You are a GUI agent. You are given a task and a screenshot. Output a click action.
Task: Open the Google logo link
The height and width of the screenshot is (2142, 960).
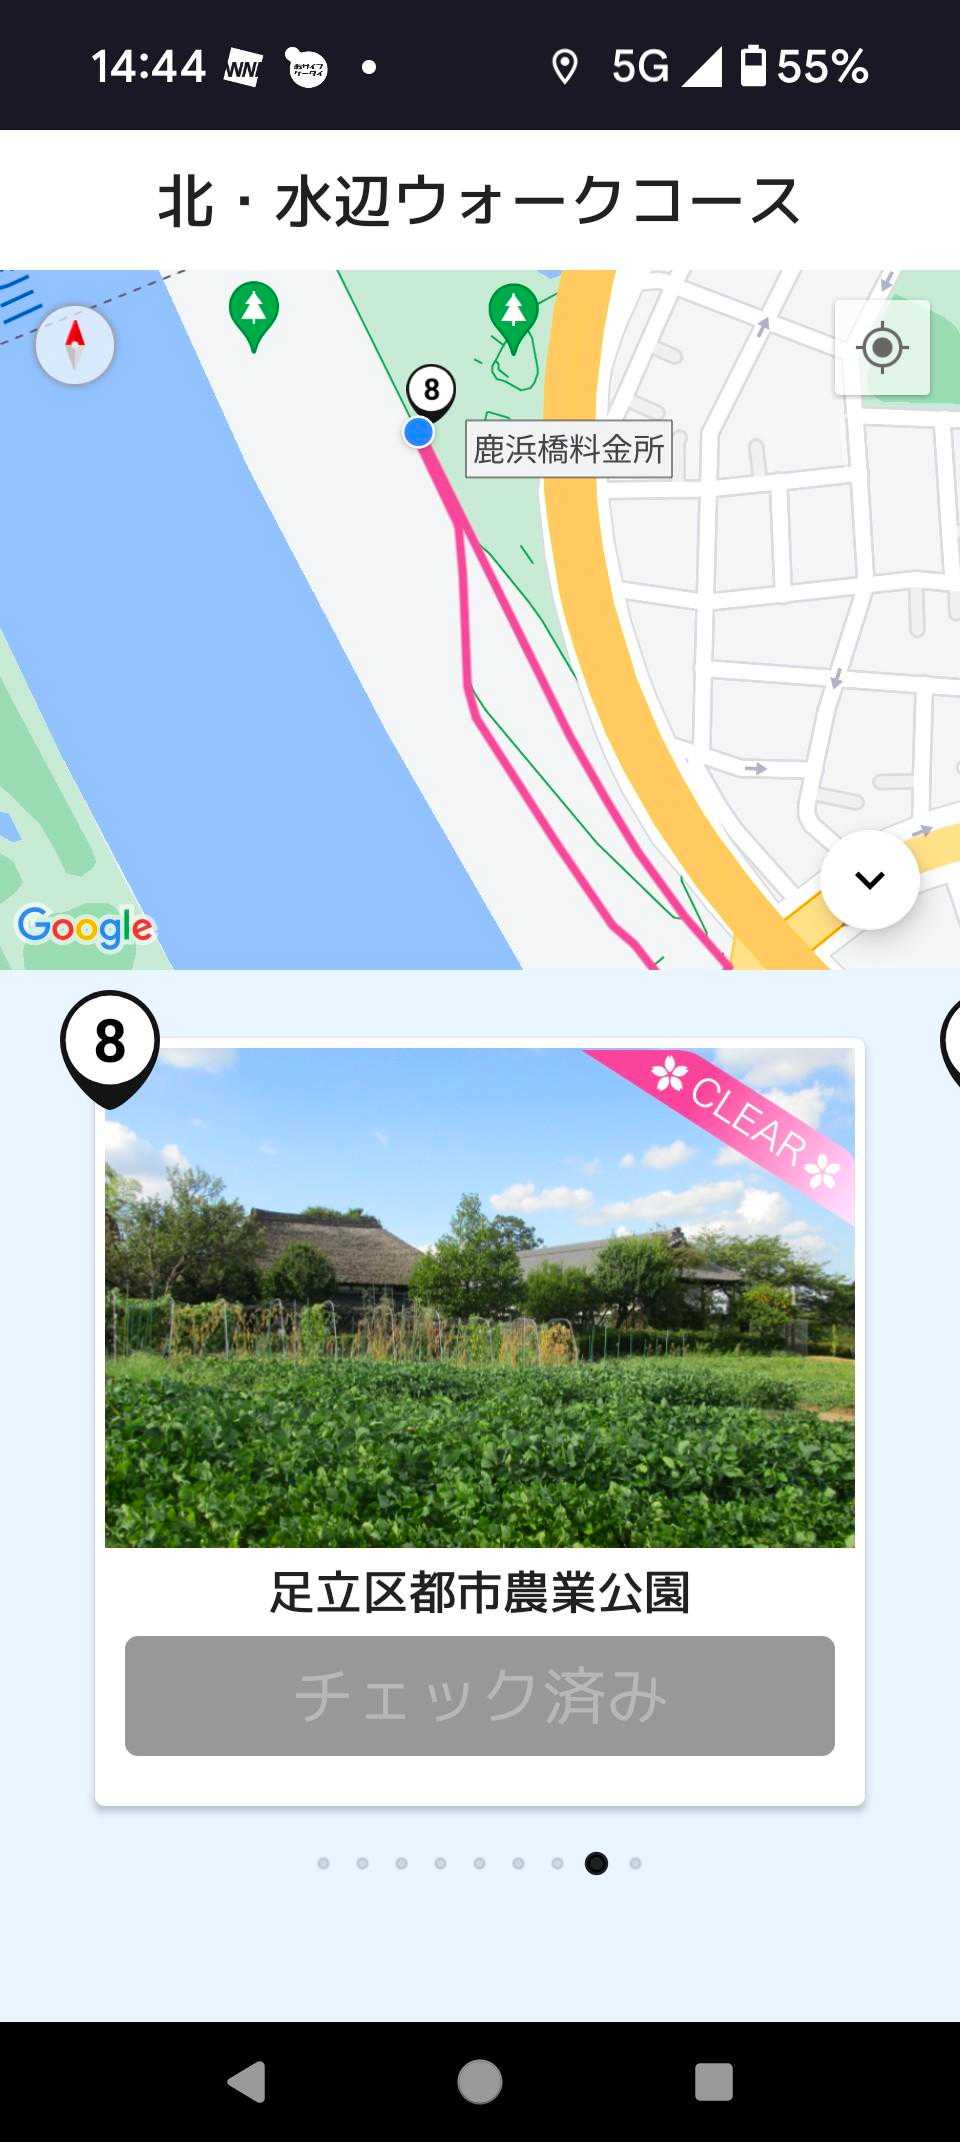click(x=86, y=927)
